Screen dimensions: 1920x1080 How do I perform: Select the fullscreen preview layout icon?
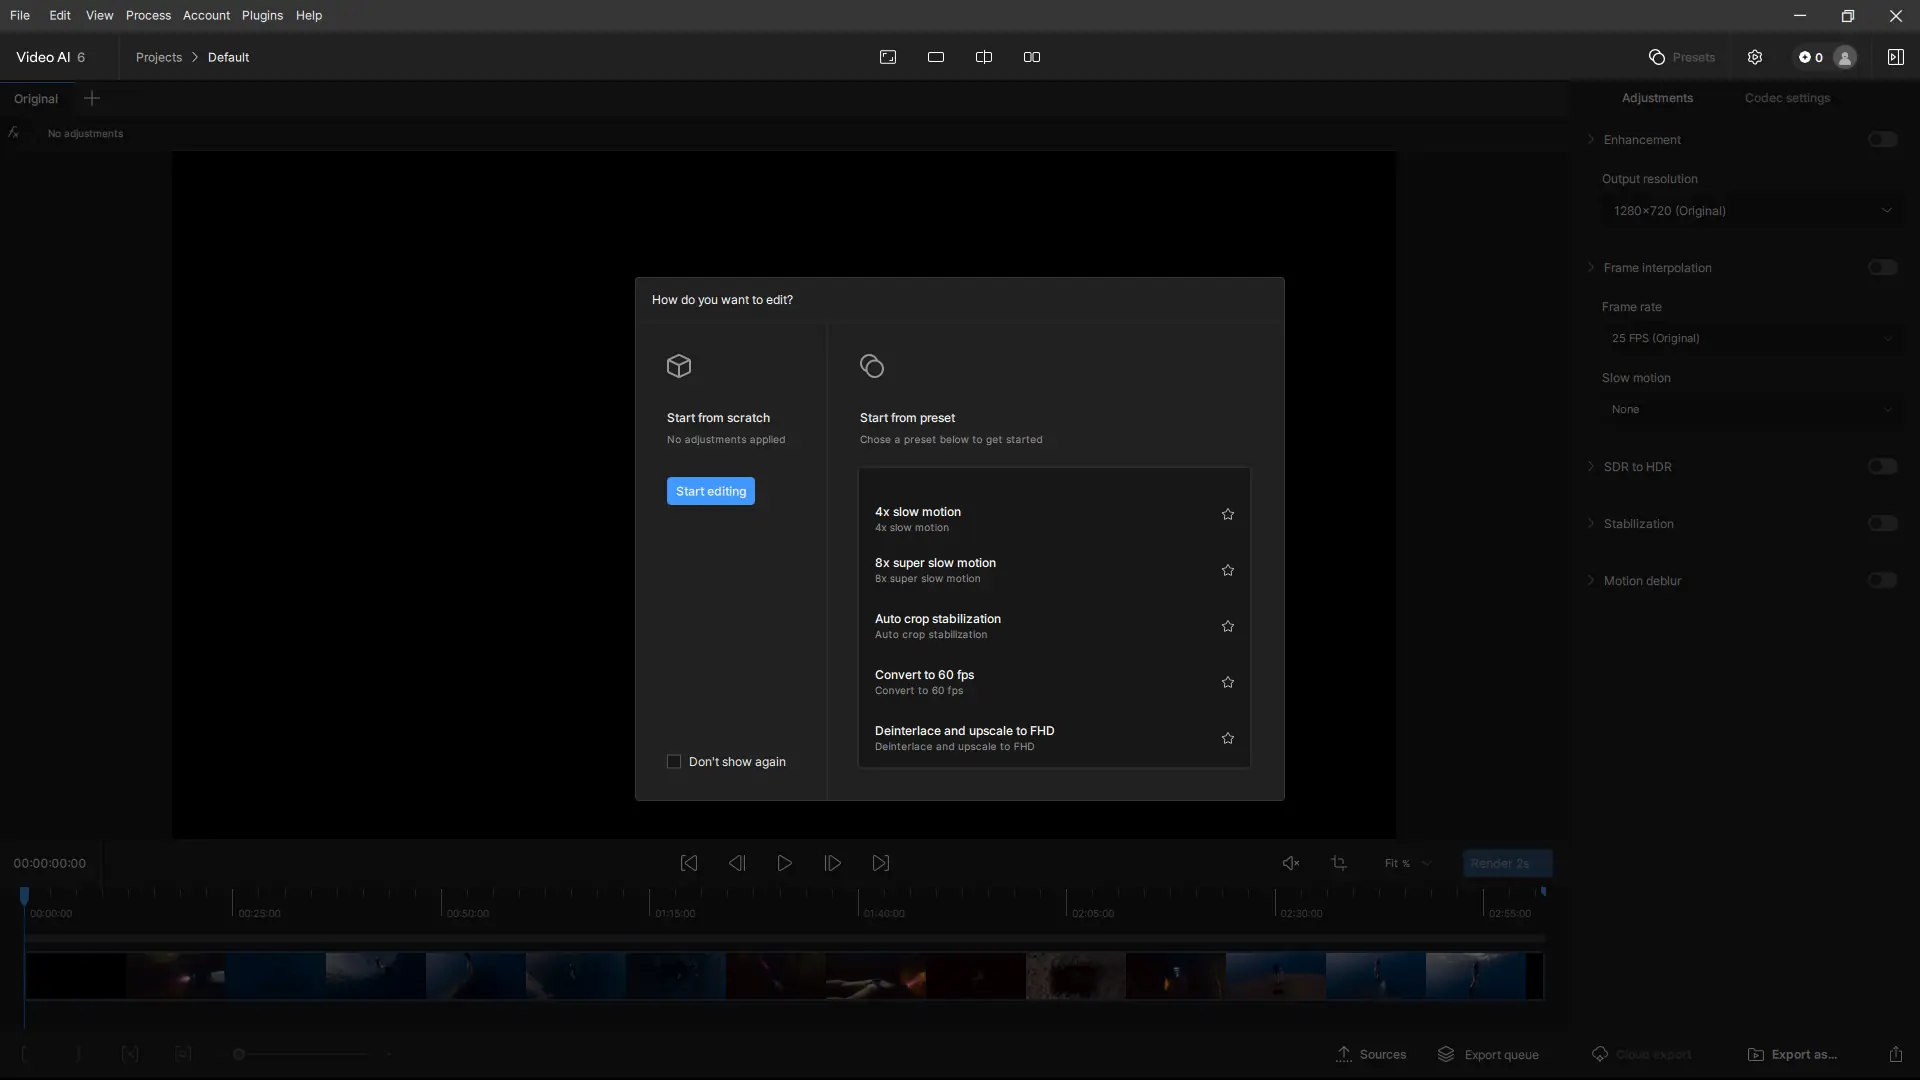[888, 57]
